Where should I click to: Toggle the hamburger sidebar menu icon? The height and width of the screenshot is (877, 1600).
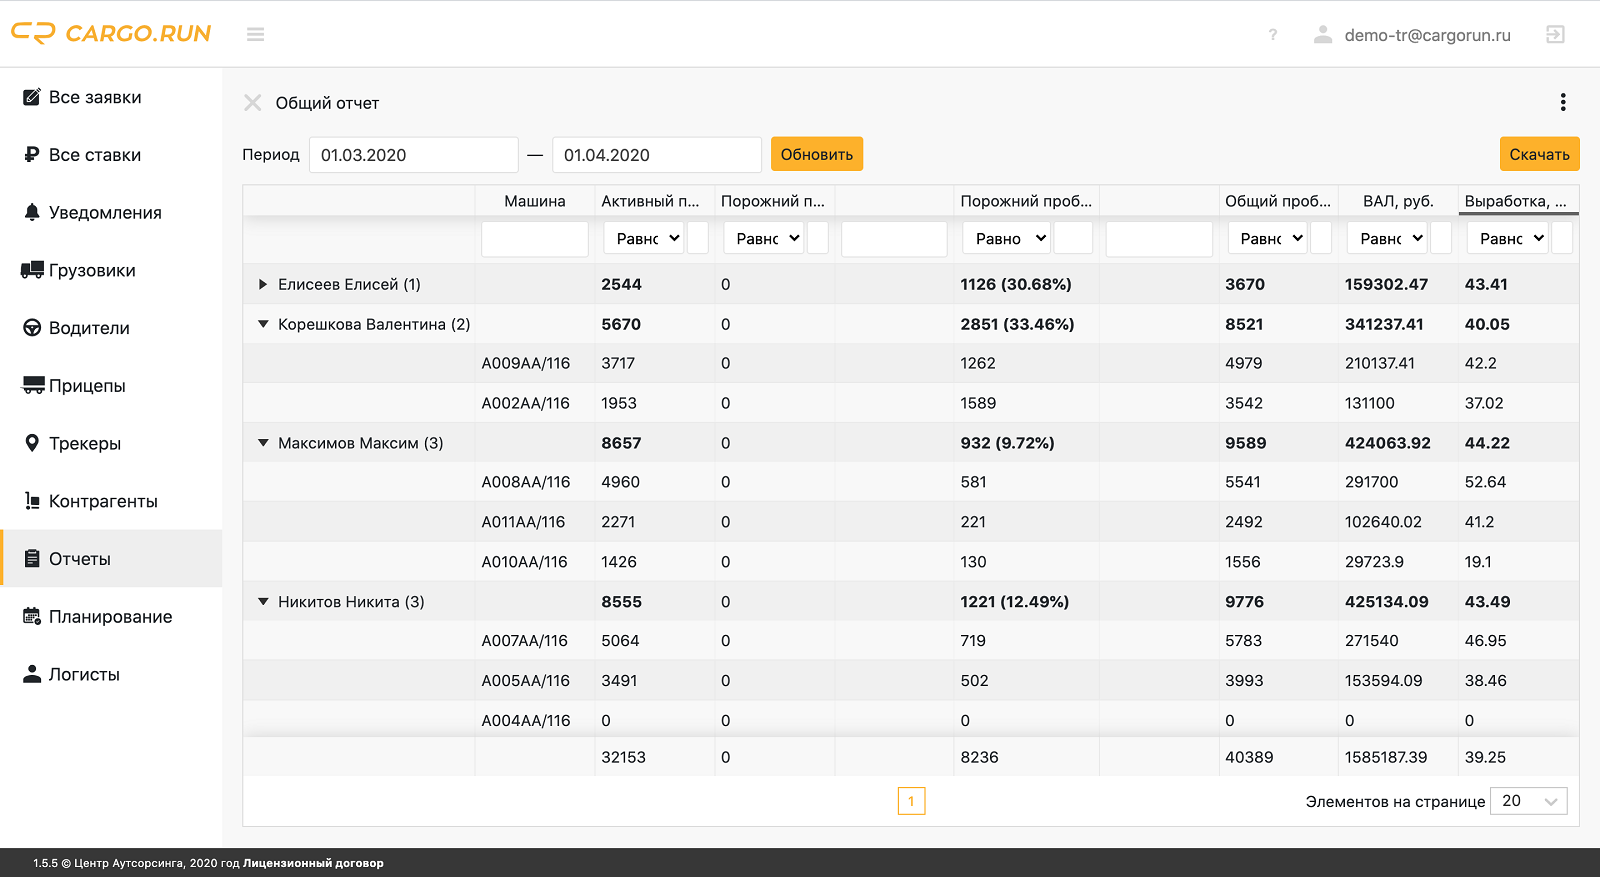click(256, 34)
